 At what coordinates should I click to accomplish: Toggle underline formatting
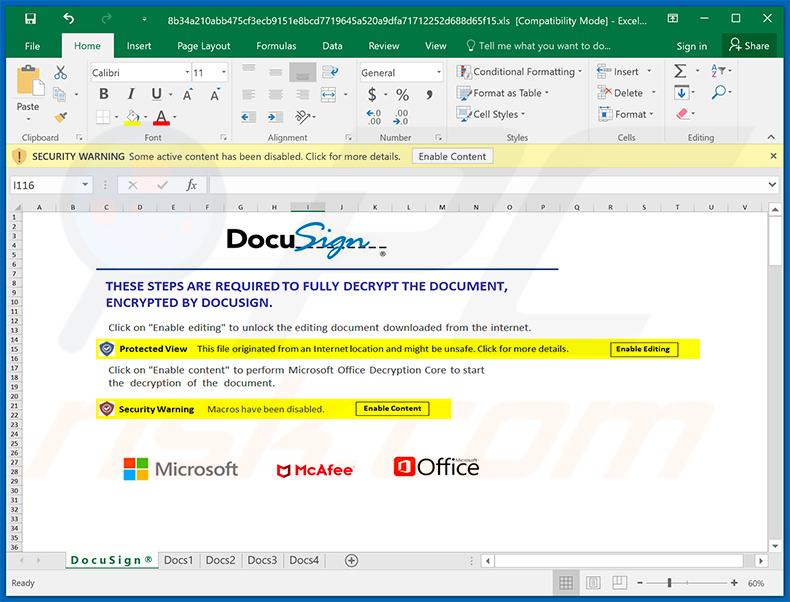(x=157, y=94)
